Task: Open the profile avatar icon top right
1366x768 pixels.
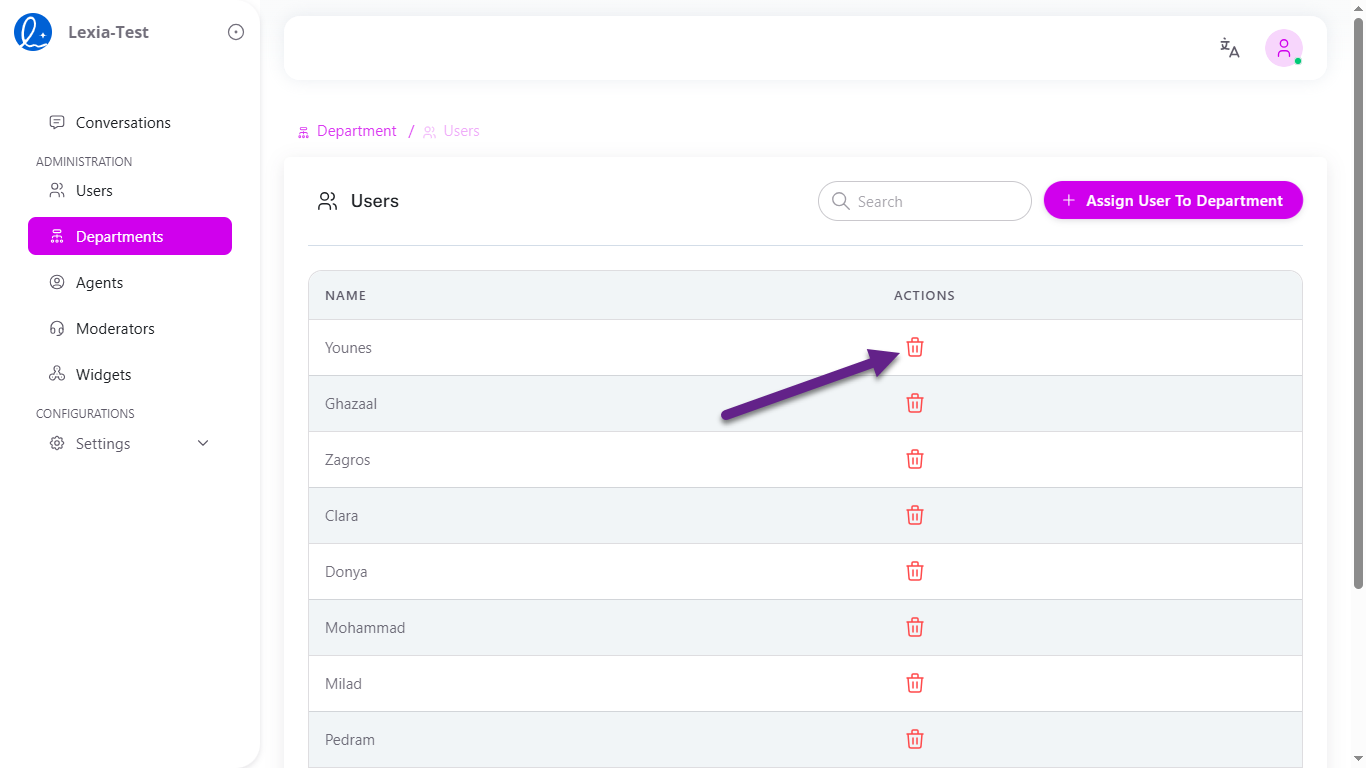Action: 1283,48
